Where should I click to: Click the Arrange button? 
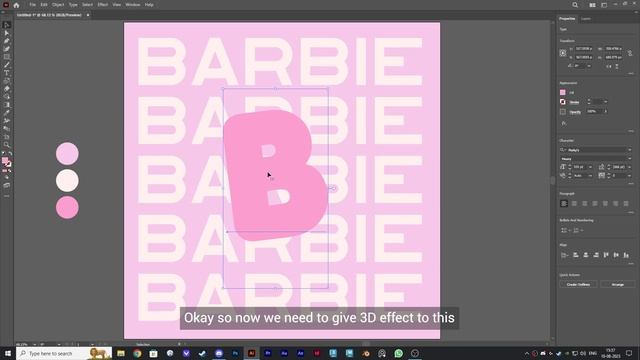[618, 284]
